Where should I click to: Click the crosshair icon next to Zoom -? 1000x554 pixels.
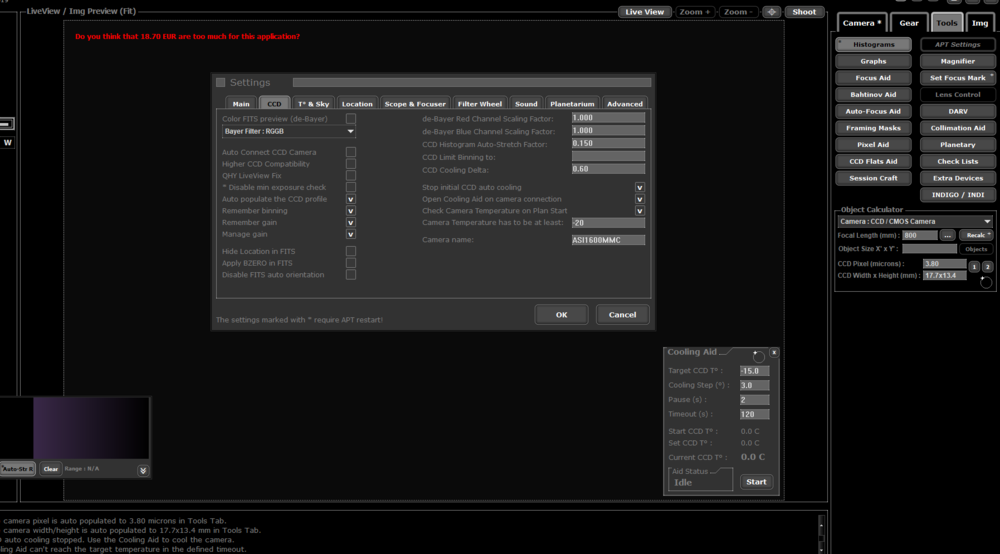tap(771, 11)
